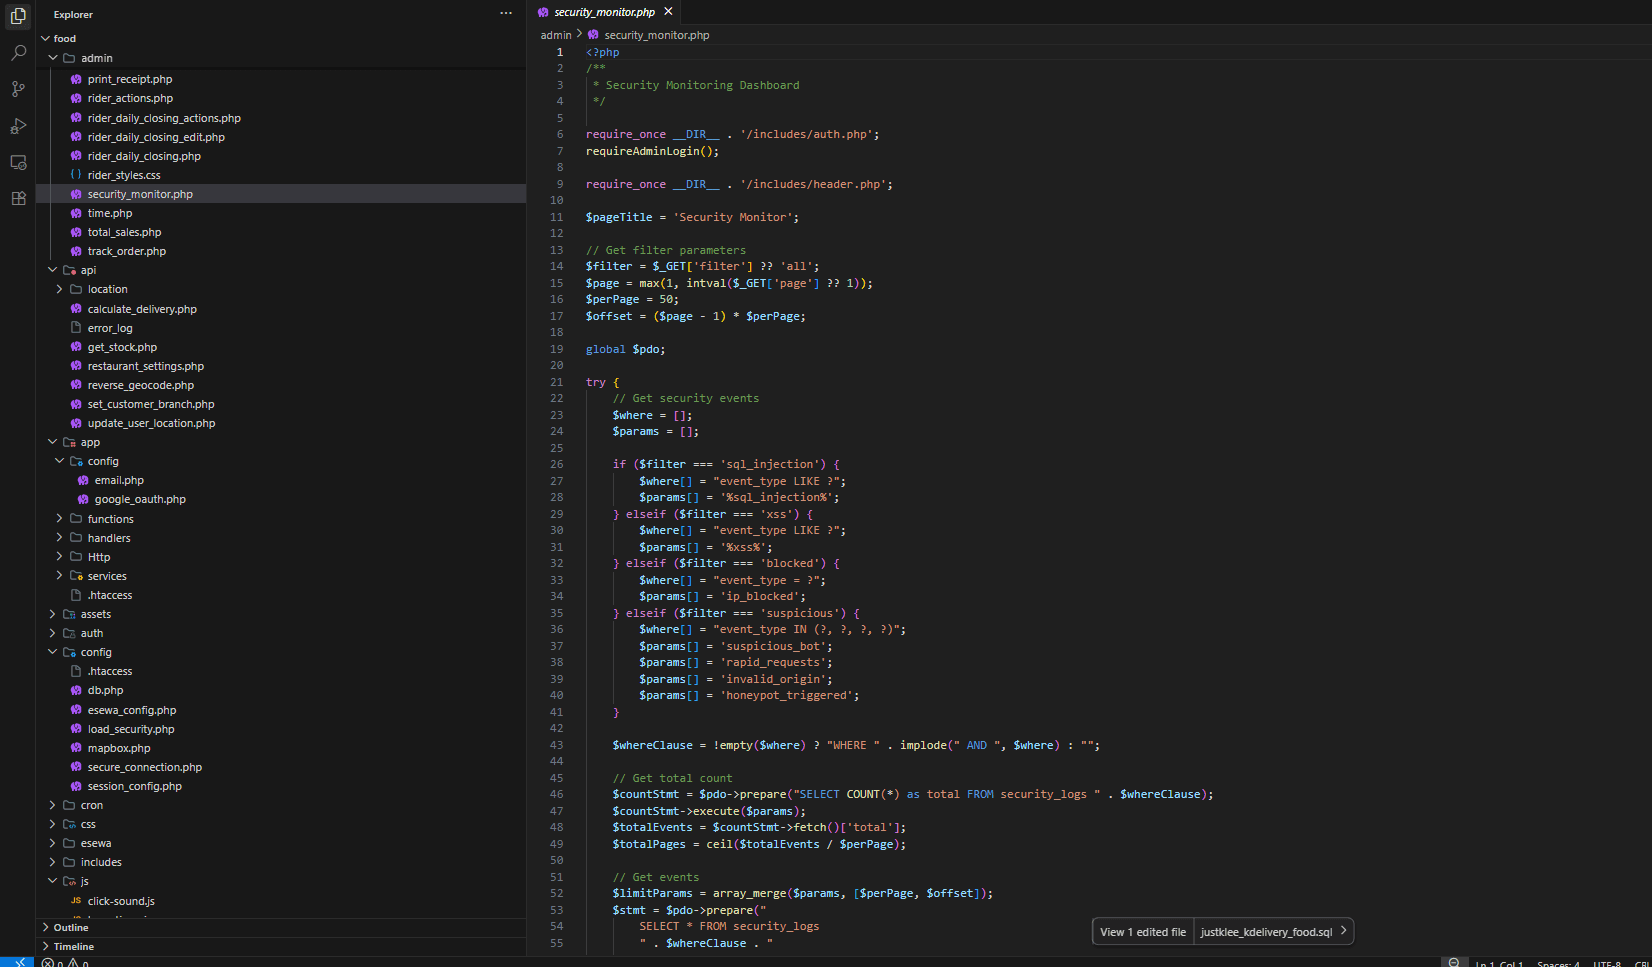This screenshot has height=967, width=1652.
Task: Open justklee_kdelivery_food.sql edited file link
Action: (x=1266, y=932)
